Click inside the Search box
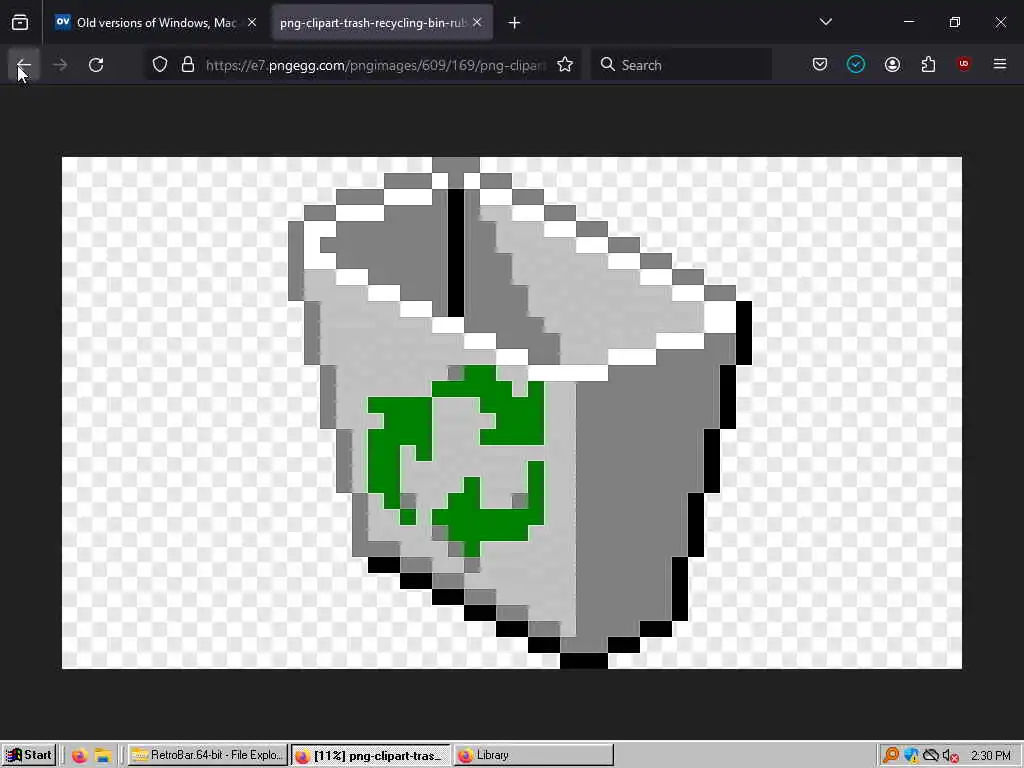The height and width of the screenshot is (768, 1024). pos(682,65)
